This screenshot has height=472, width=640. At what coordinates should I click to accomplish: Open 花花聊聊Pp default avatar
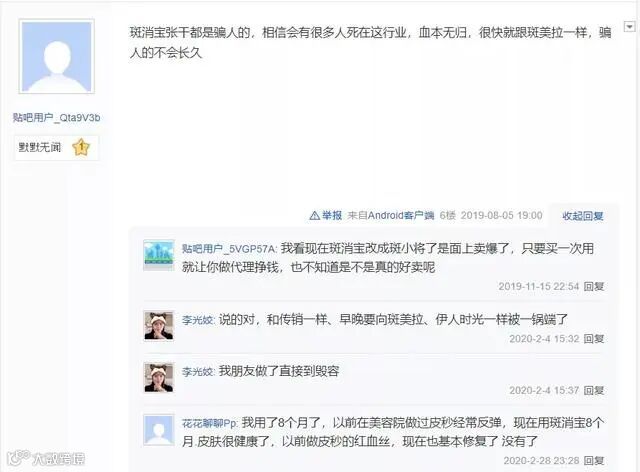[158, 430]
